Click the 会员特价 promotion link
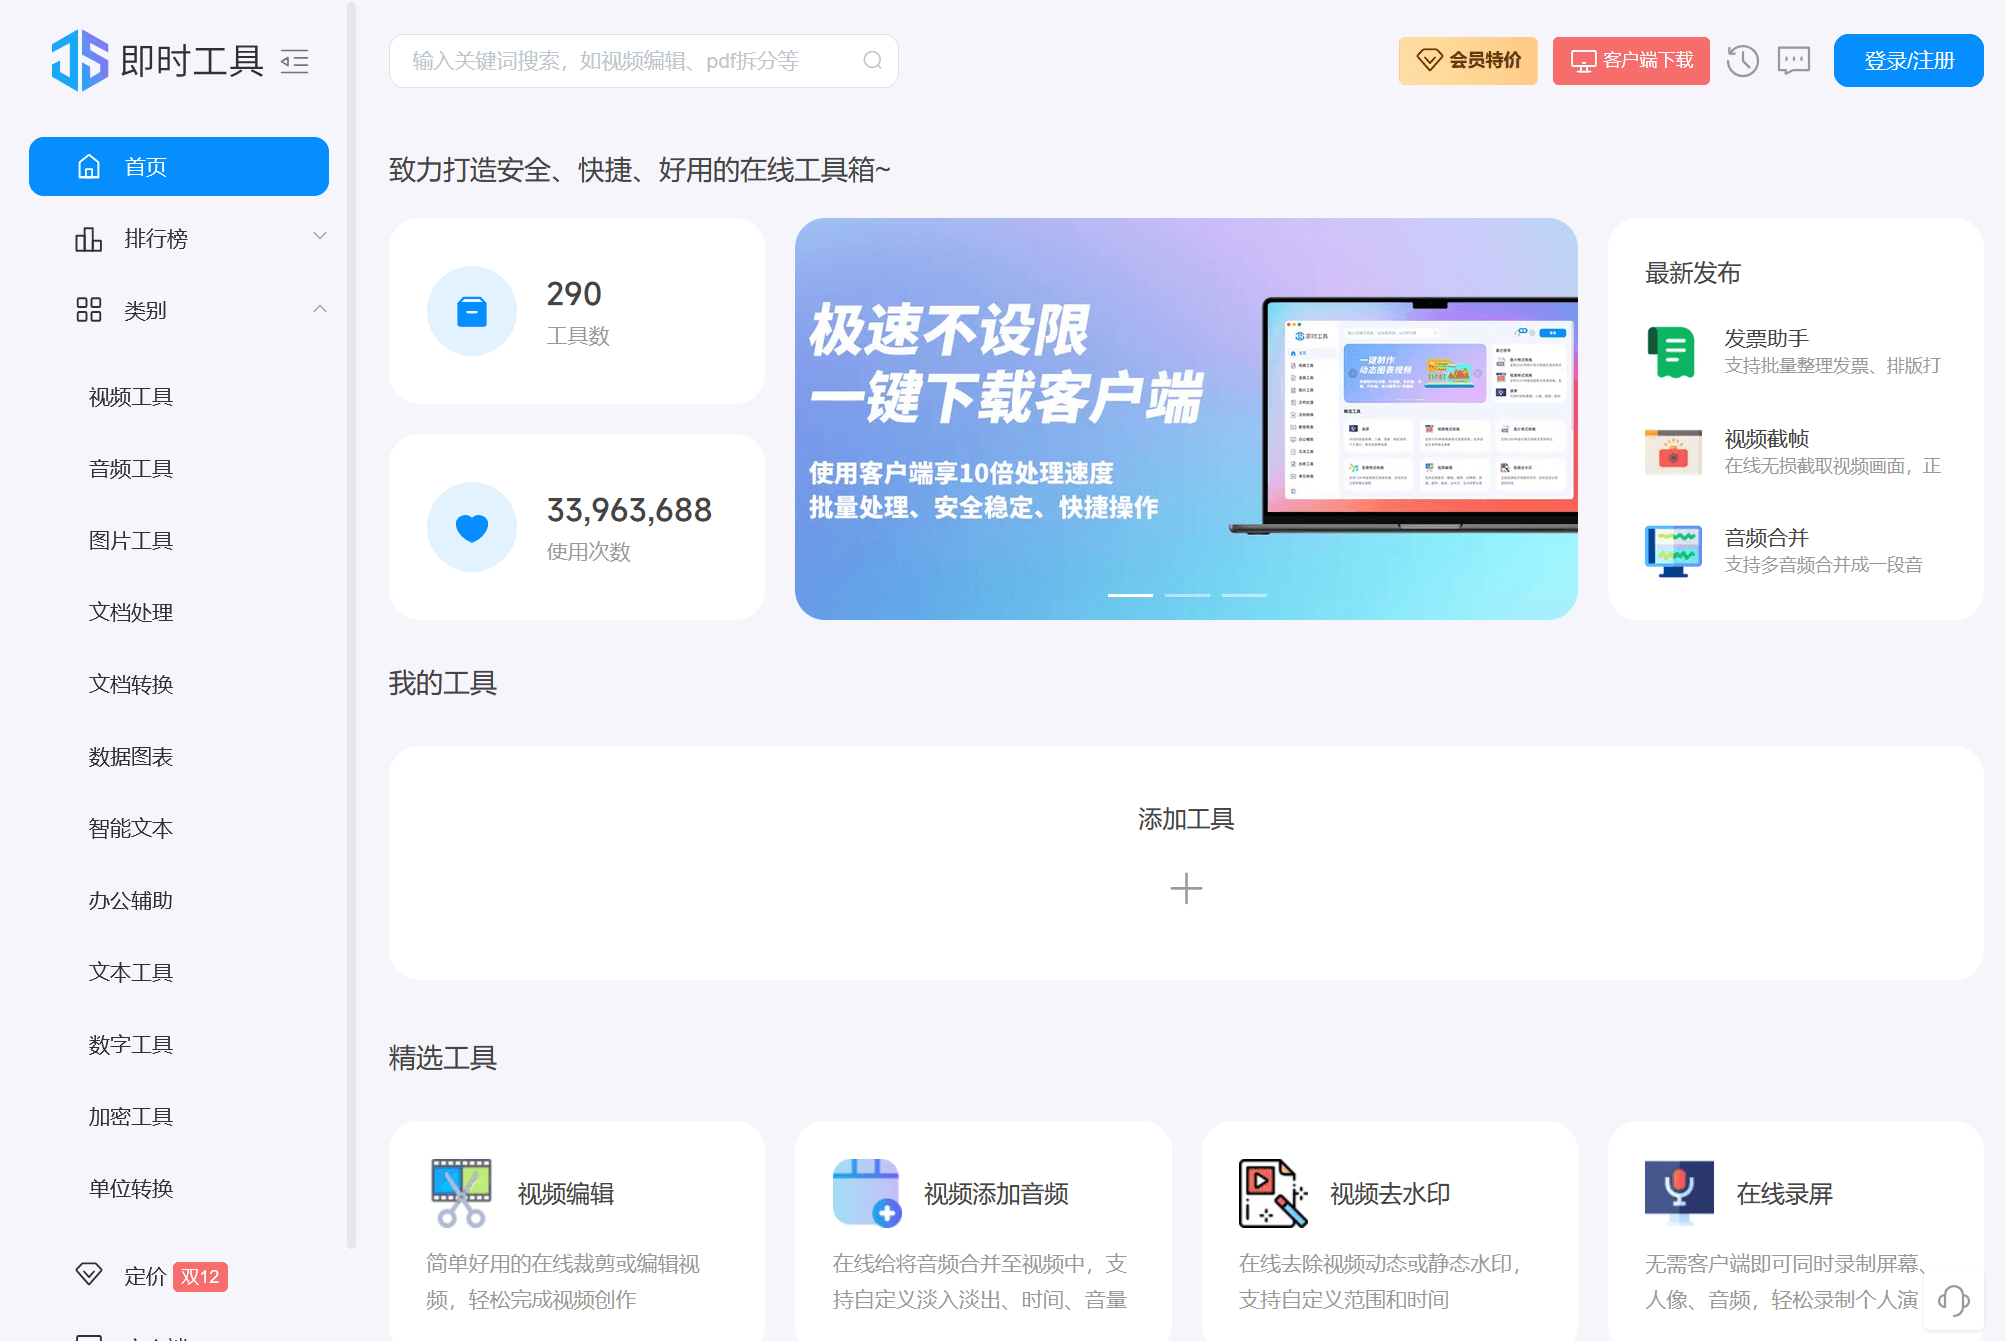 coord(1467,61)
